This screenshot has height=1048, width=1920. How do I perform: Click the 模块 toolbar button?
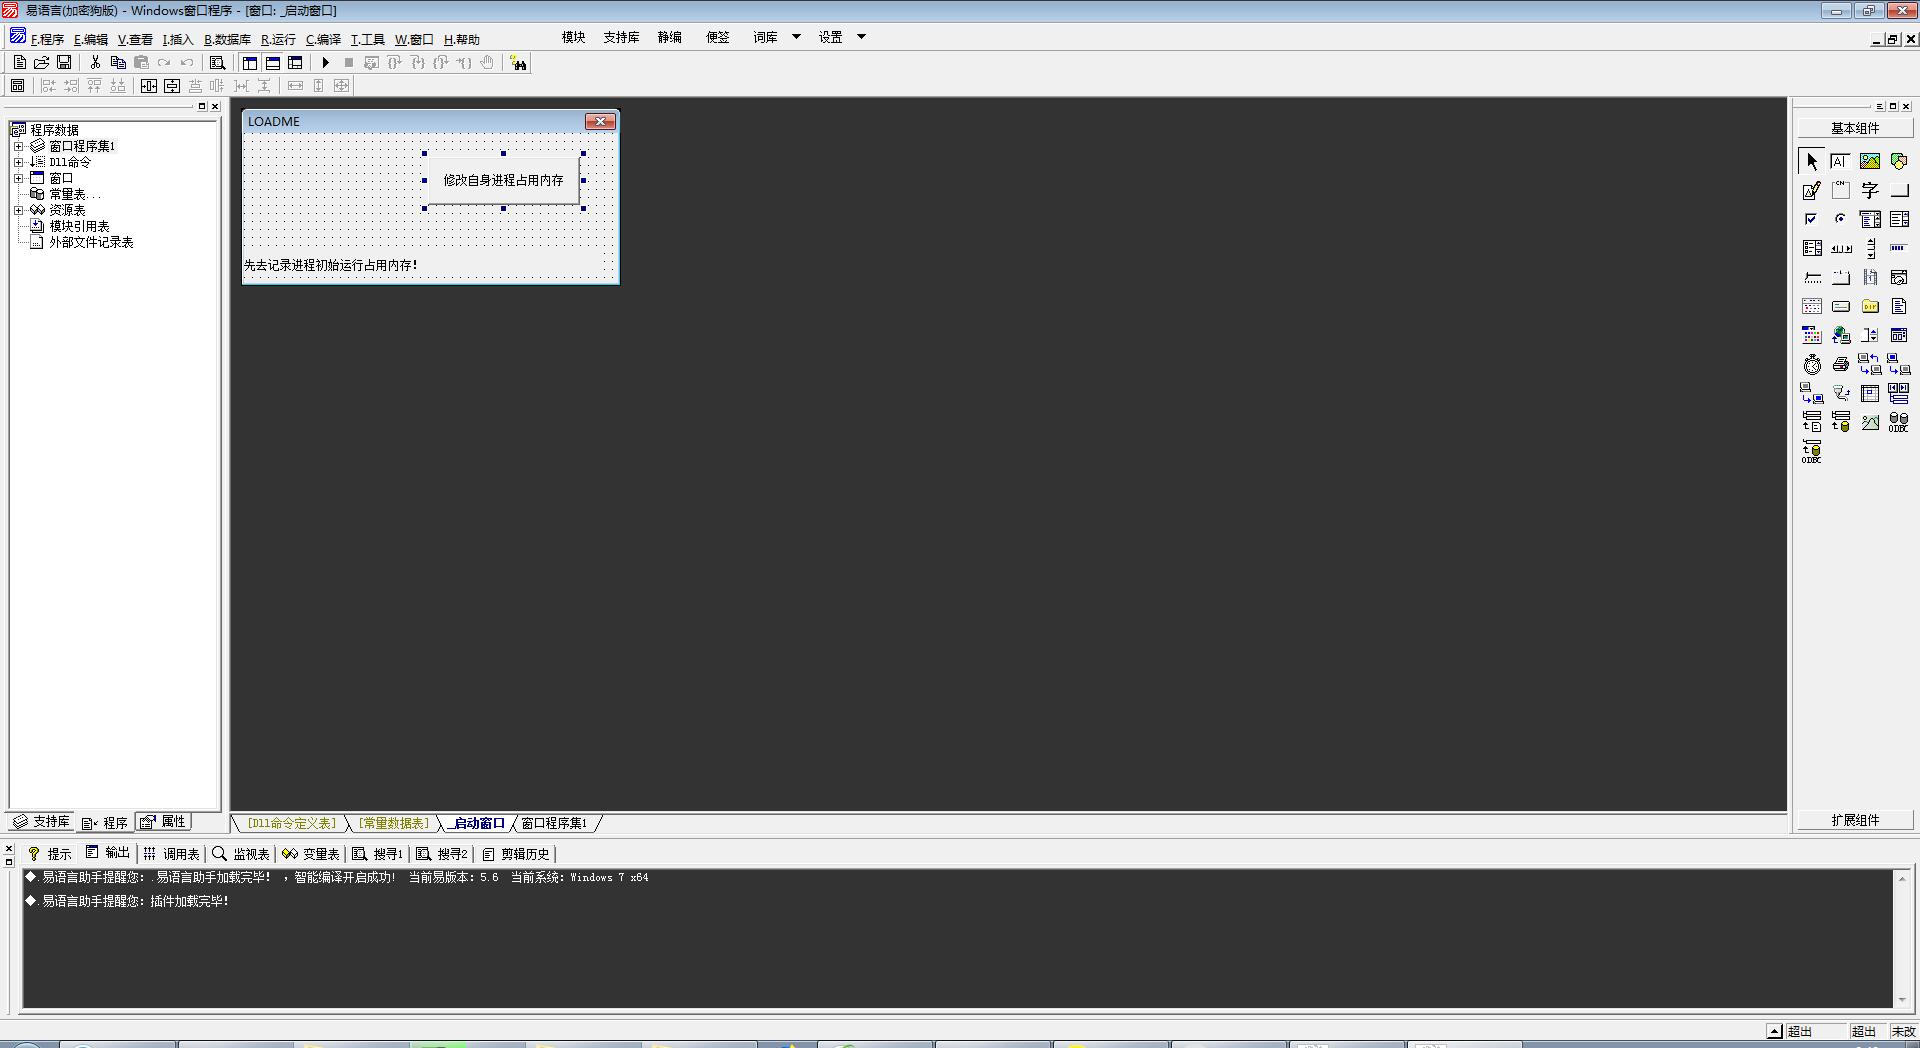(x=573, y=37)
